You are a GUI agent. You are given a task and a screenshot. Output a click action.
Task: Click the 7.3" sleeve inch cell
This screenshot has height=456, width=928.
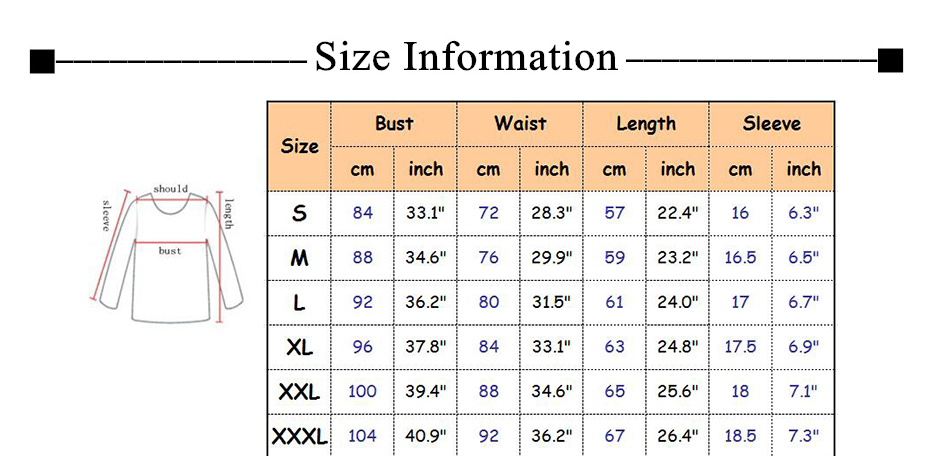click(803, 437)
